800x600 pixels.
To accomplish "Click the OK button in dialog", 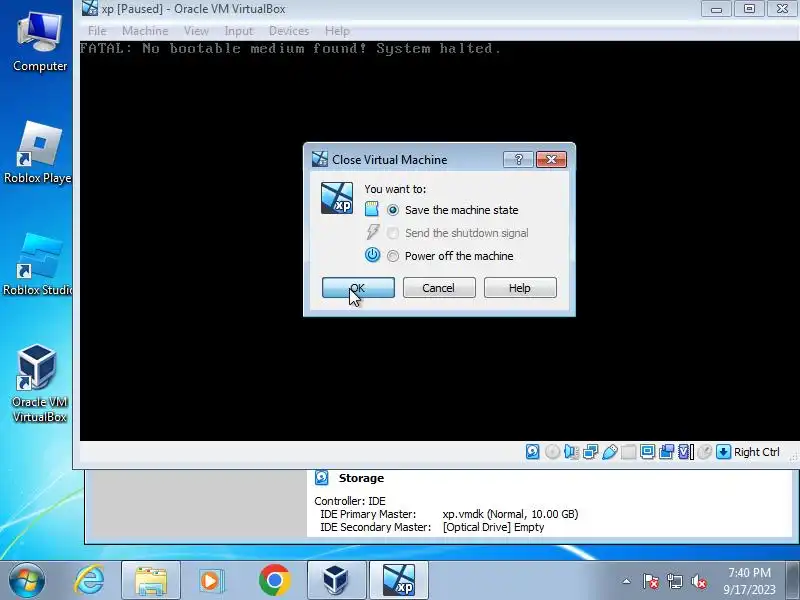I will click(x=358, y=288).
